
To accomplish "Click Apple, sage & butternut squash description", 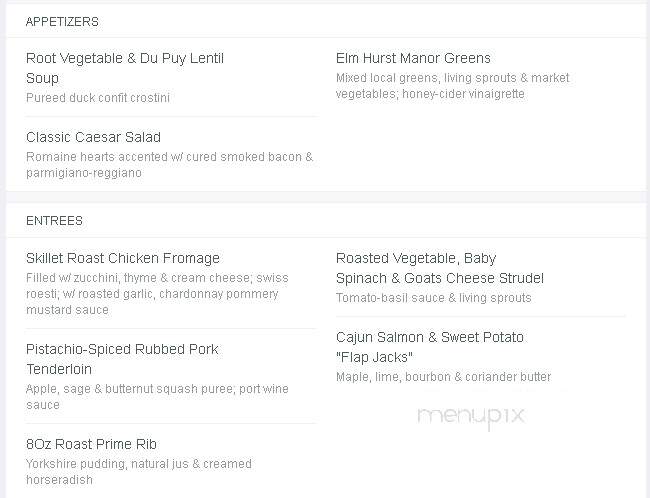I will coord(157,396).
